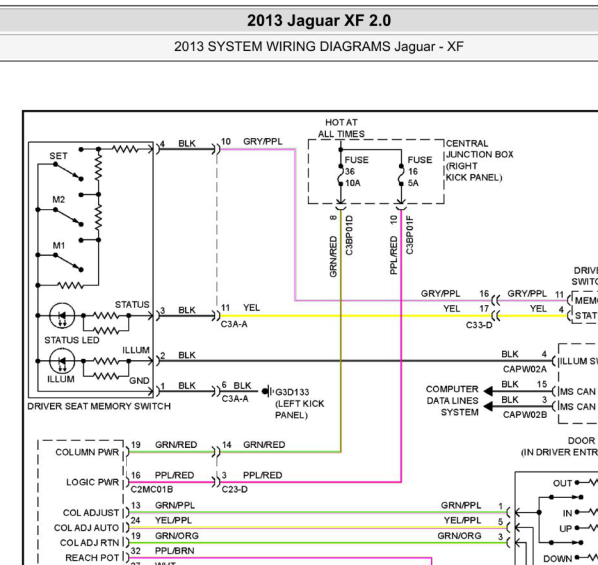
Task: Select the vertical PPL/RED wire label
Action: point(394,255)
